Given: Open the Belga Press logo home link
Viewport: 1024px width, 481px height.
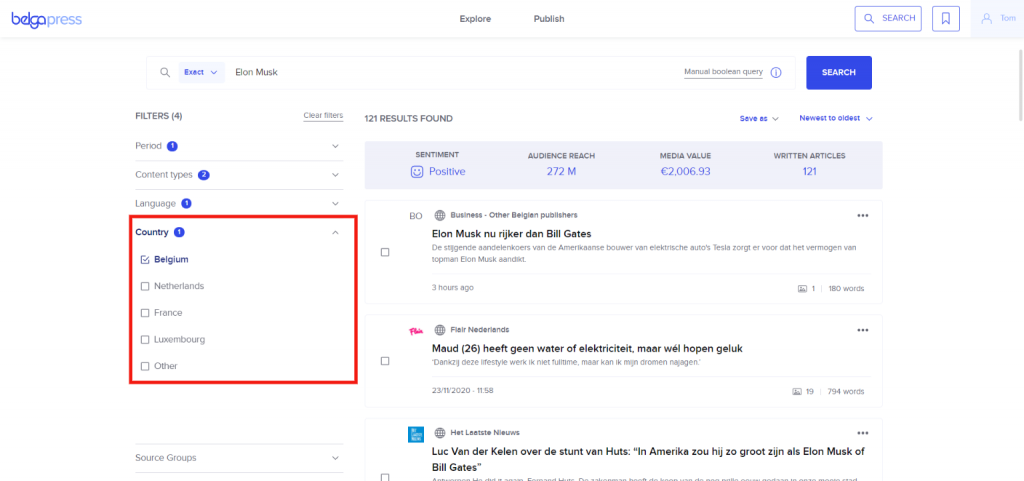Looking at the screenshot, I should (x=46, y=19).
